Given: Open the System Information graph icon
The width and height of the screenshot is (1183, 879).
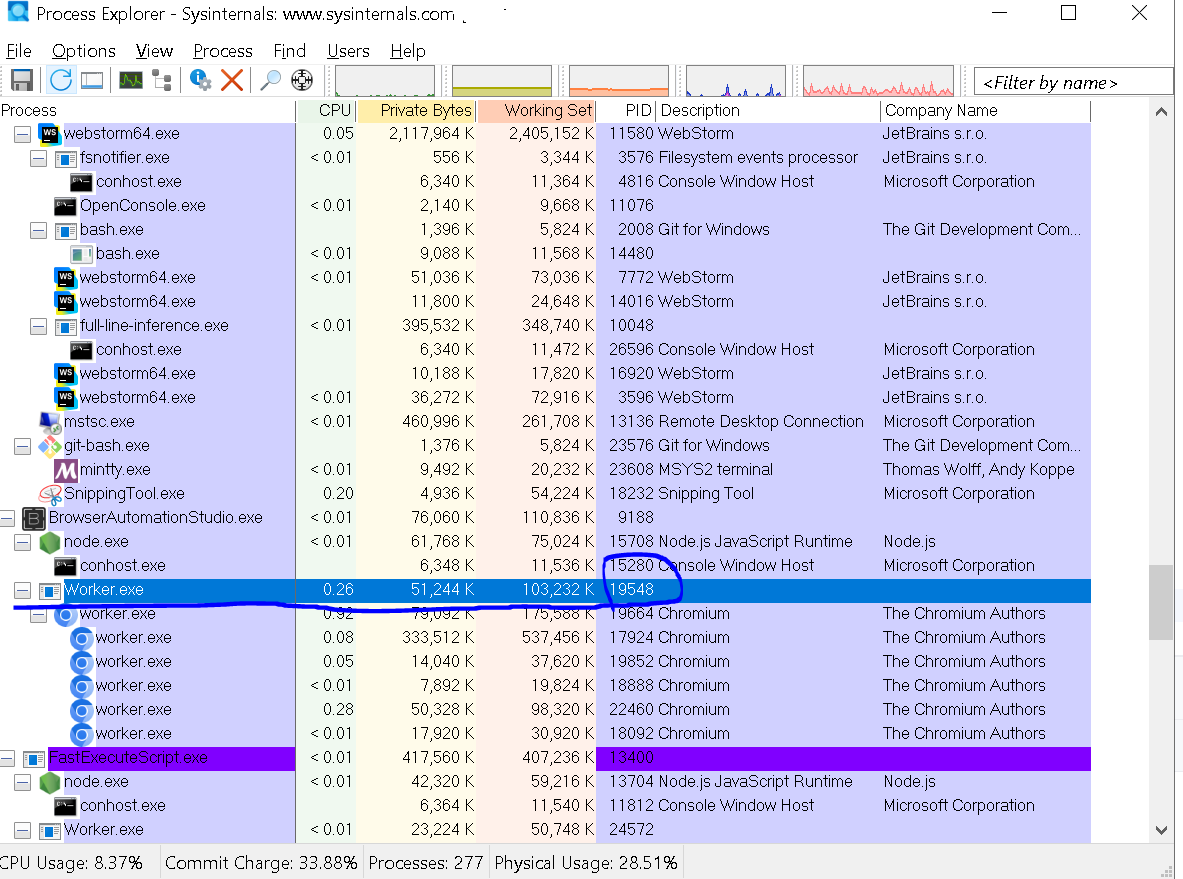Looking at the screenshot, I should click(130, 81).
